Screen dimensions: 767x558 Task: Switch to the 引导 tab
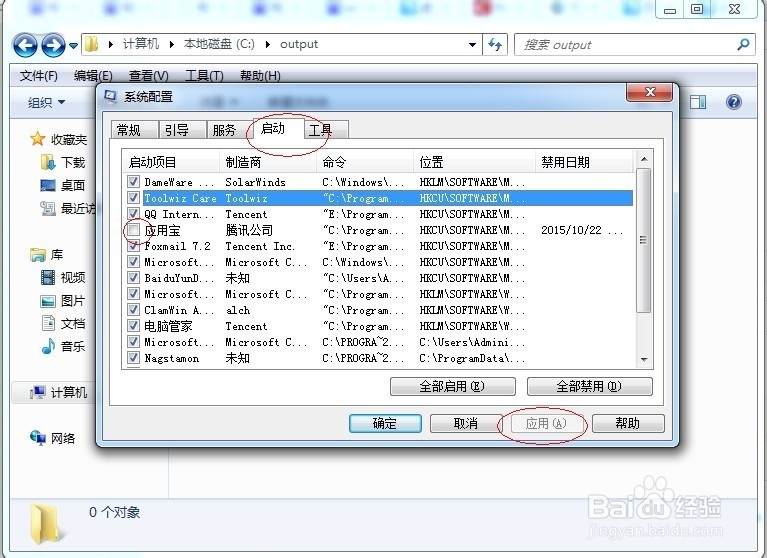(181, 130)
